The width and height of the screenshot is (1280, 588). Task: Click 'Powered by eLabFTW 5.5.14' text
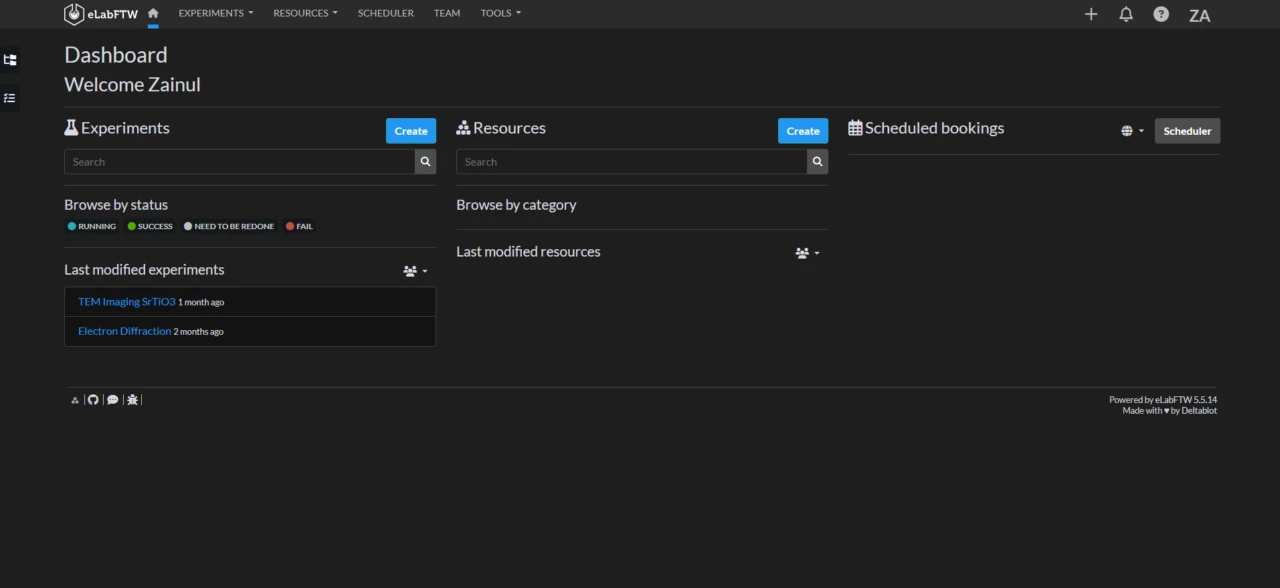[1163, 400]
